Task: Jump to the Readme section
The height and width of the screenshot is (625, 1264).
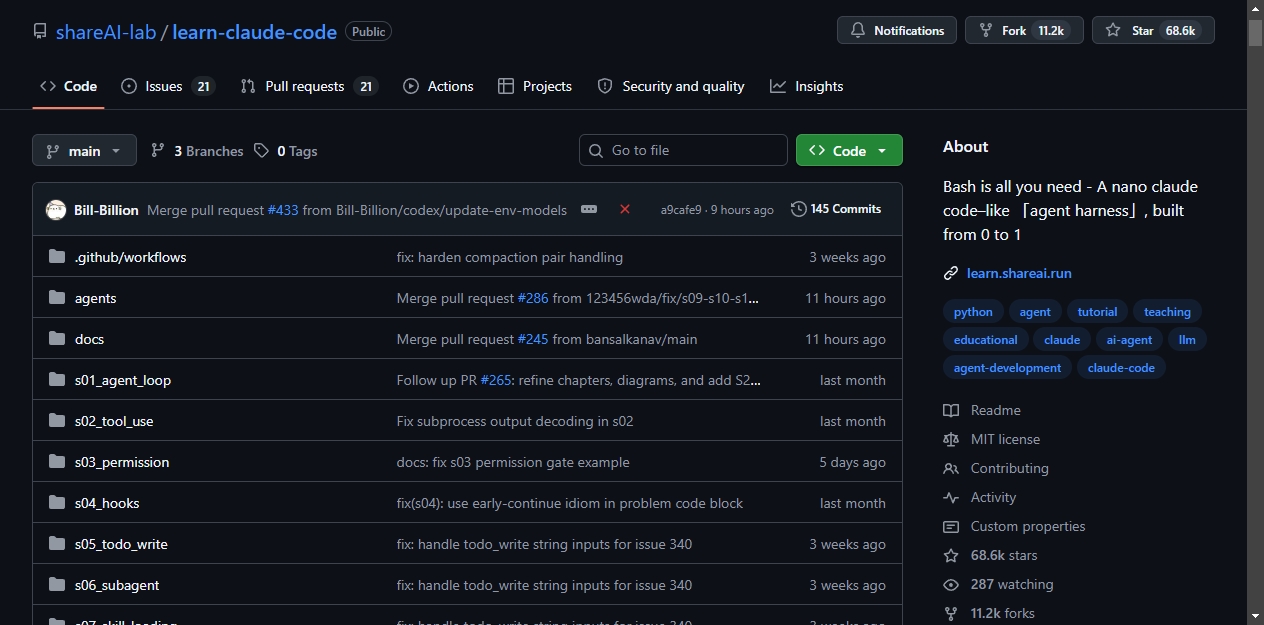Action: [x=982, y=410]
